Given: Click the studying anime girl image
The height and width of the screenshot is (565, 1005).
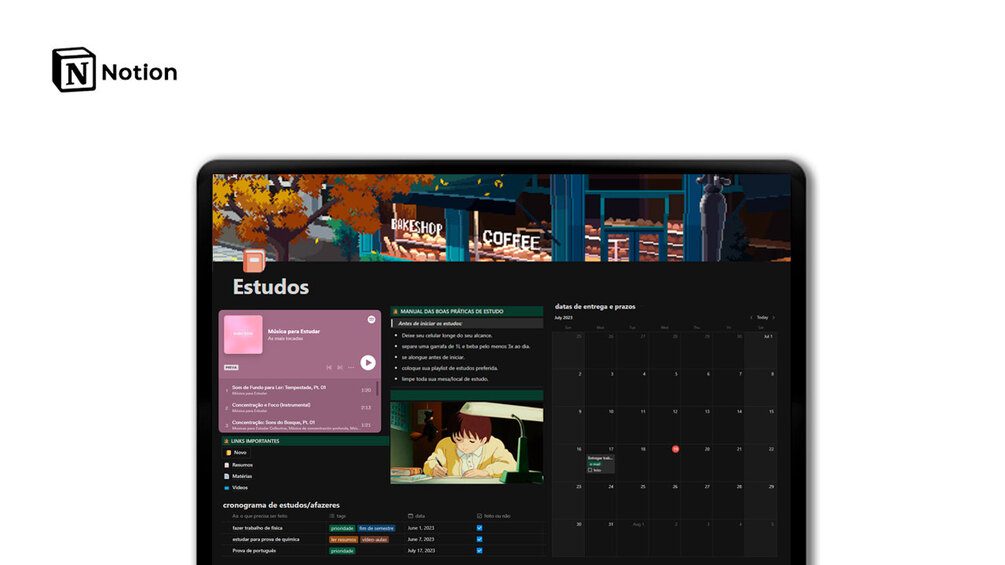Looking at the screenshot, I should 467,443.
